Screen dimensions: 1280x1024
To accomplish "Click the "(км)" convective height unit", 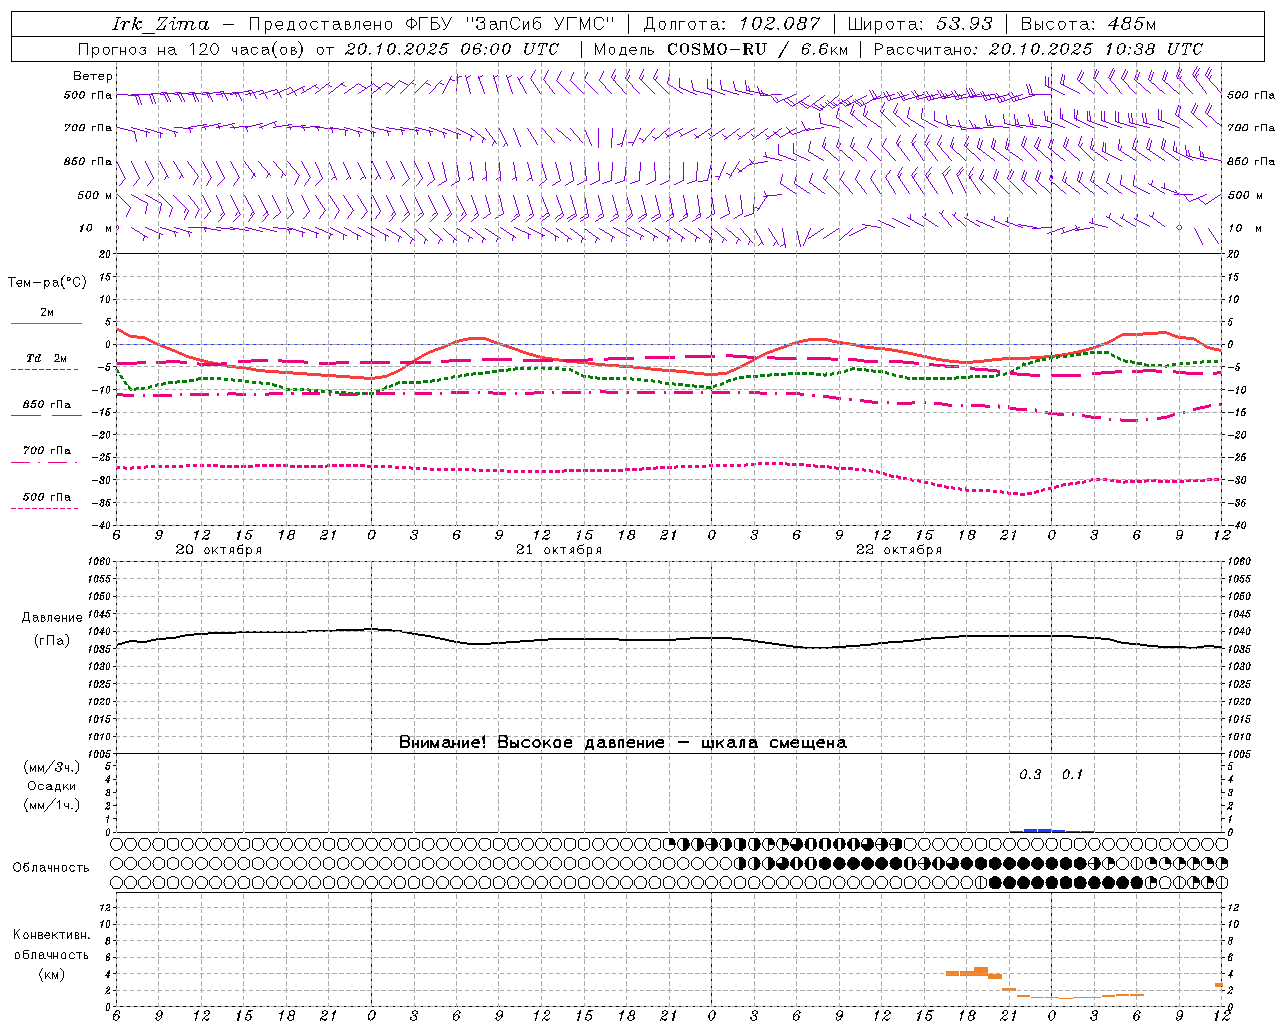I will (x=51, y=974).
